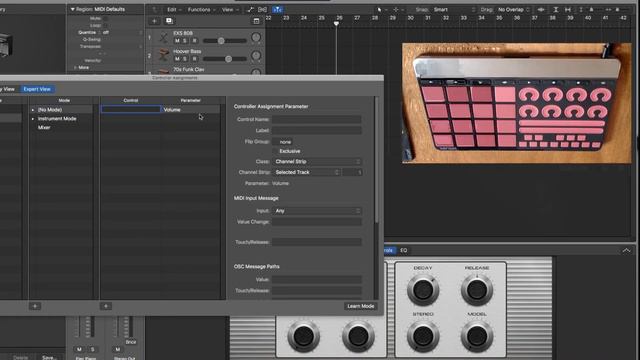
Task: Click the Hoover Bass pan knob
Action: pos(256,56)
